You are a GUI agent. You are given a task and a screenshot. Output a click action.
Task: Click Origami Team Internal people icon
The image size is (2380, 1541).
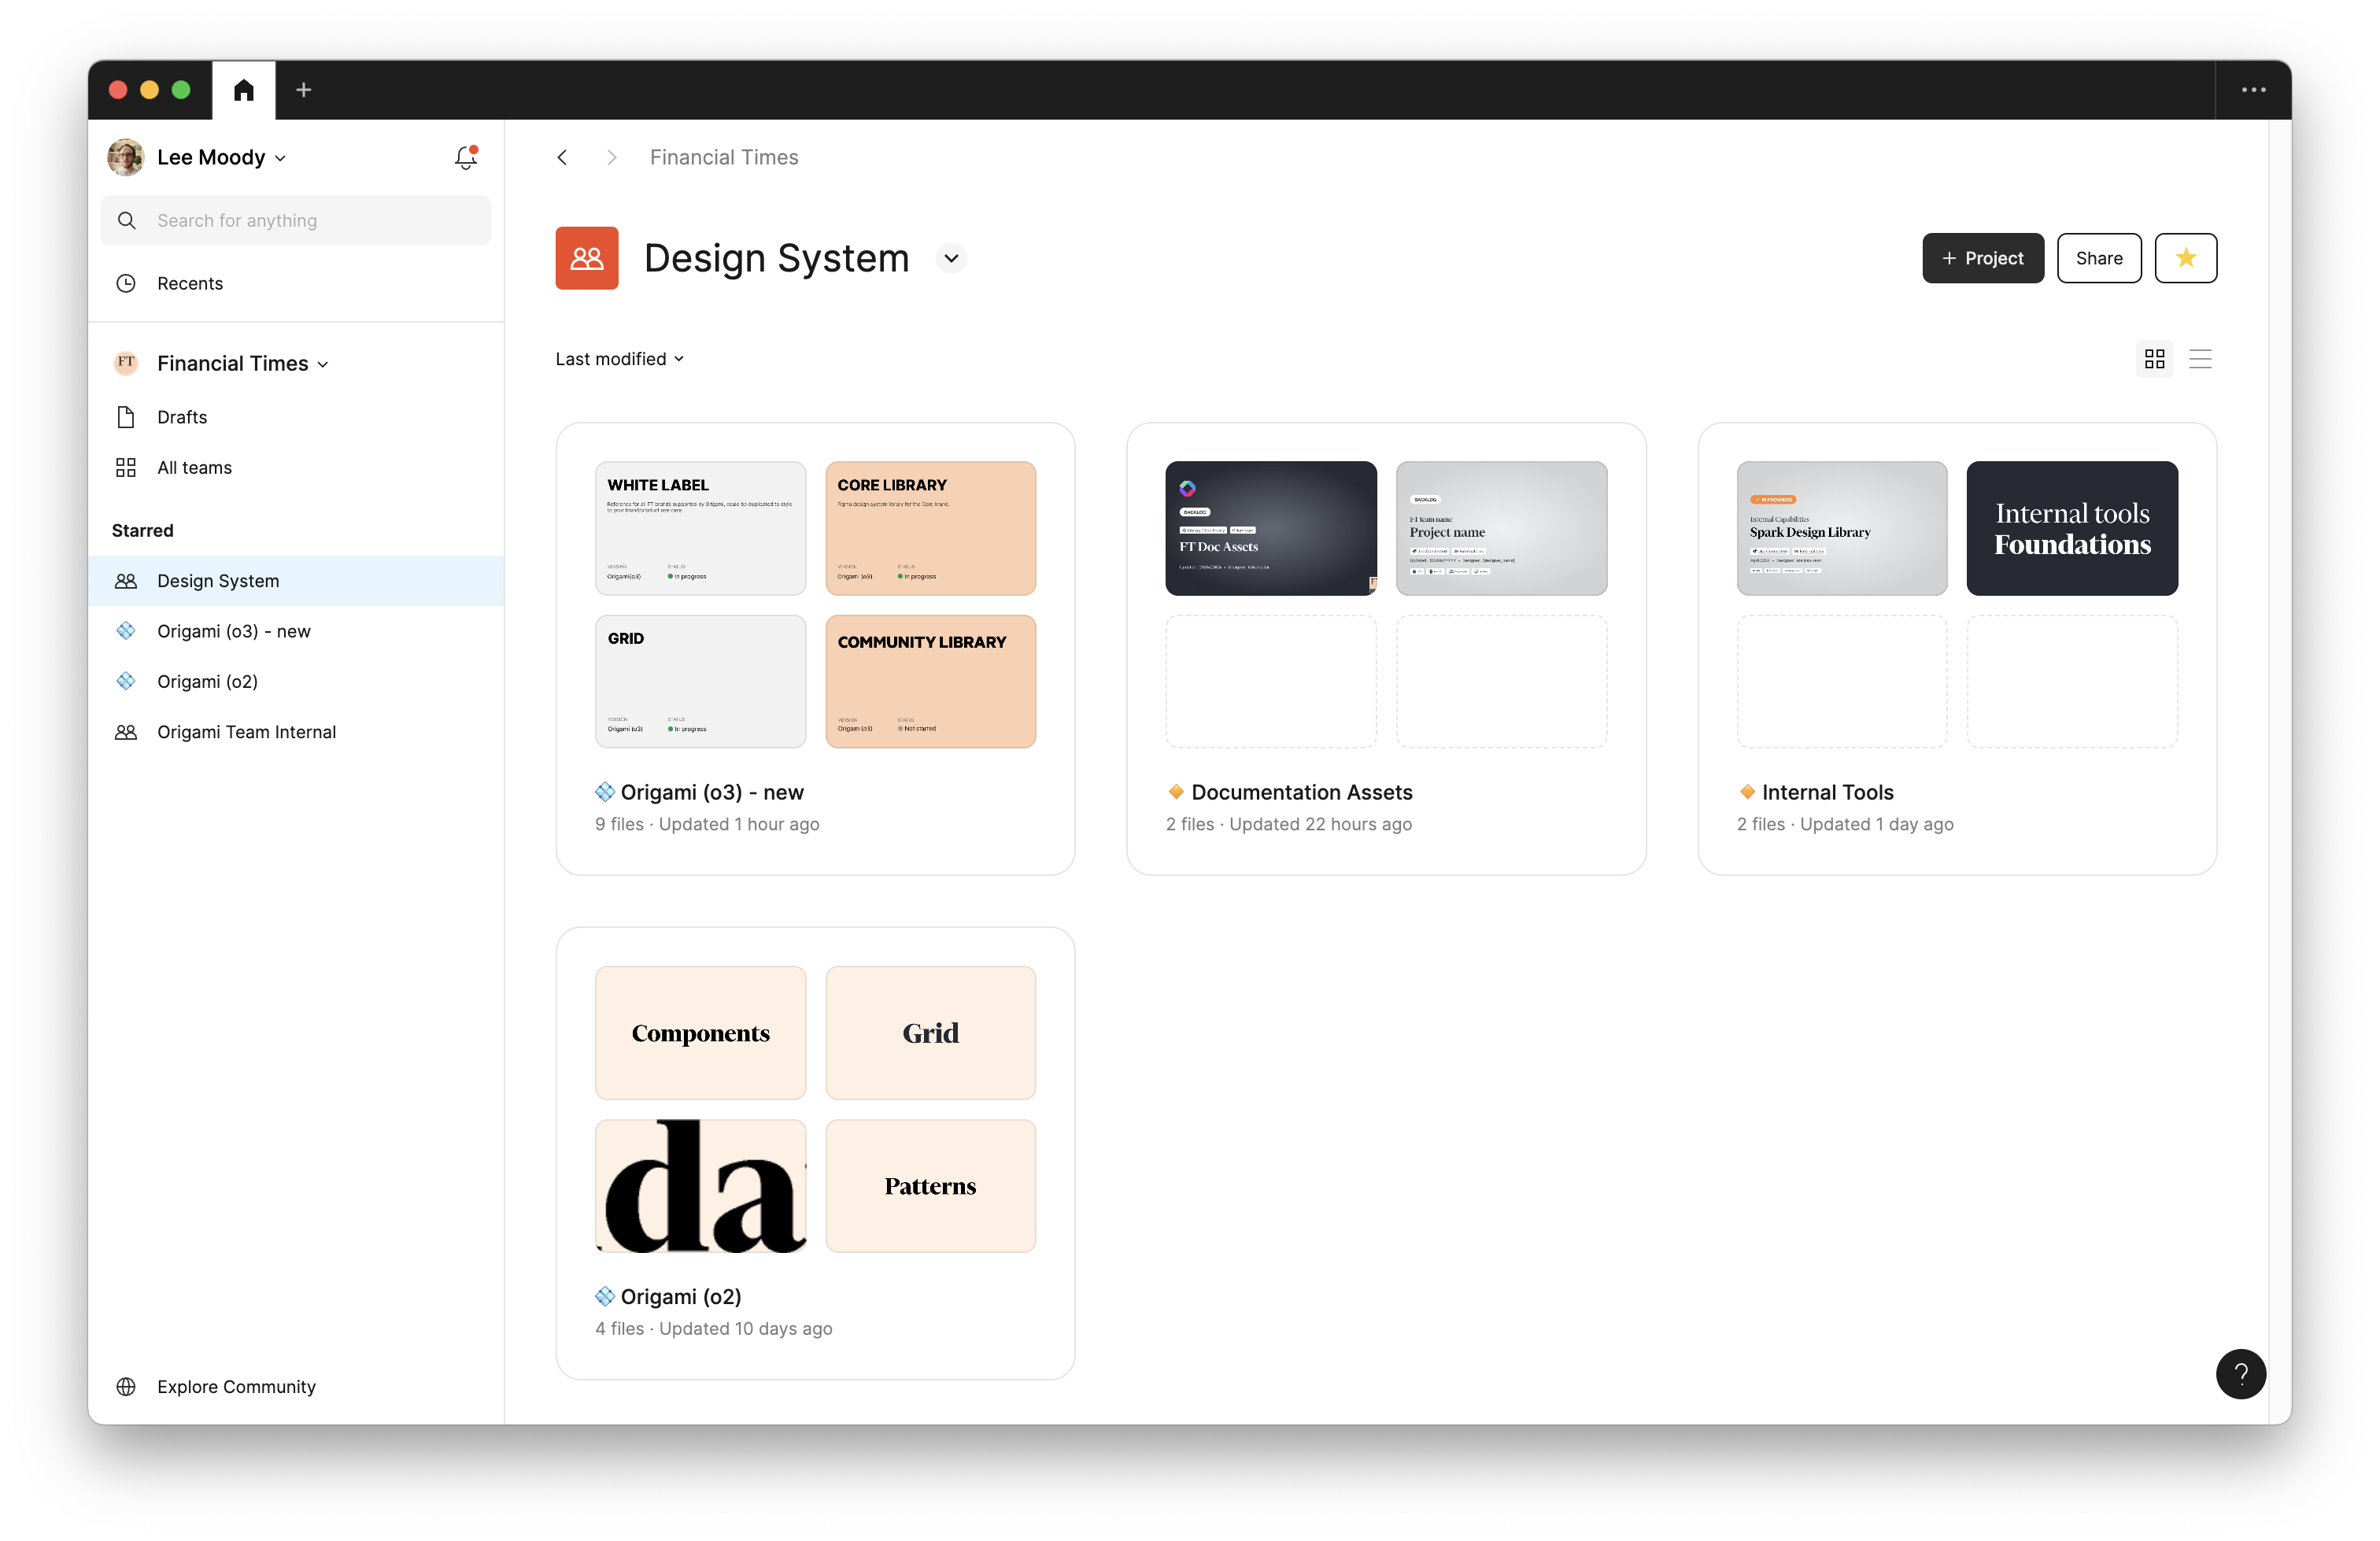coord(126,732)
